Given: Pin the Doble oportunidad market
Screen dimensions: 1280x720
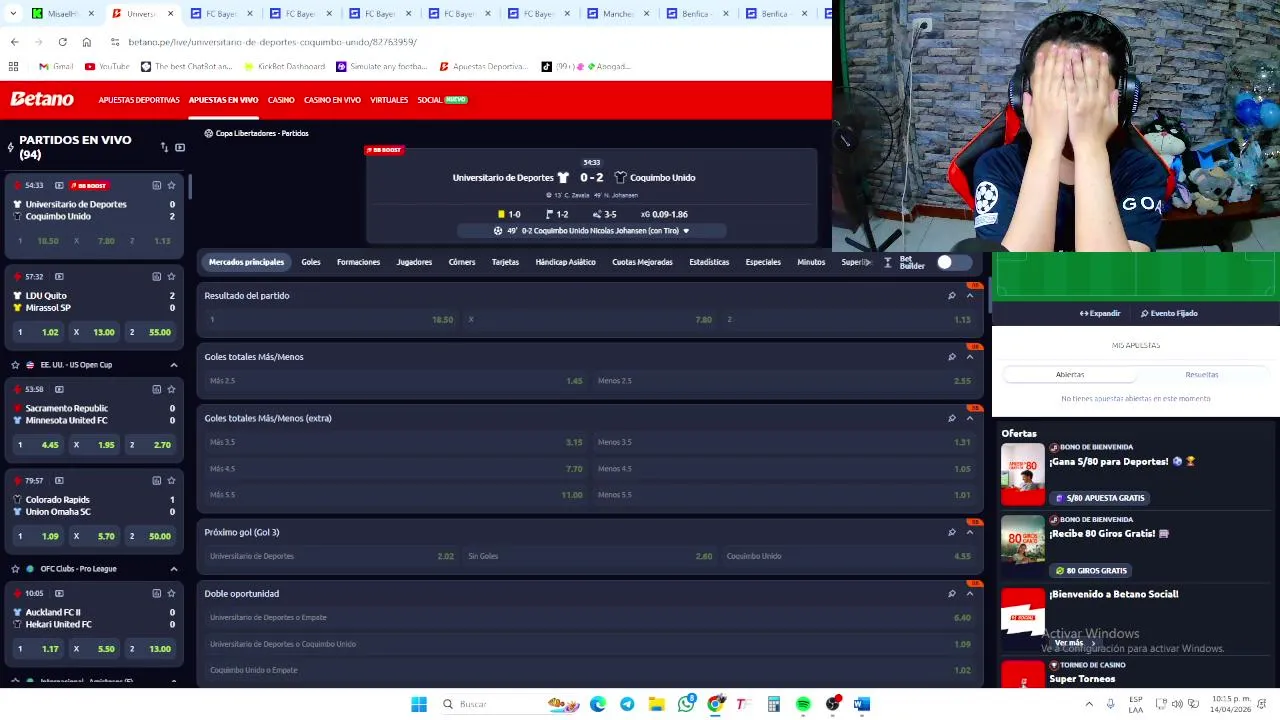Looking at the screenshot, I should 951,594.
